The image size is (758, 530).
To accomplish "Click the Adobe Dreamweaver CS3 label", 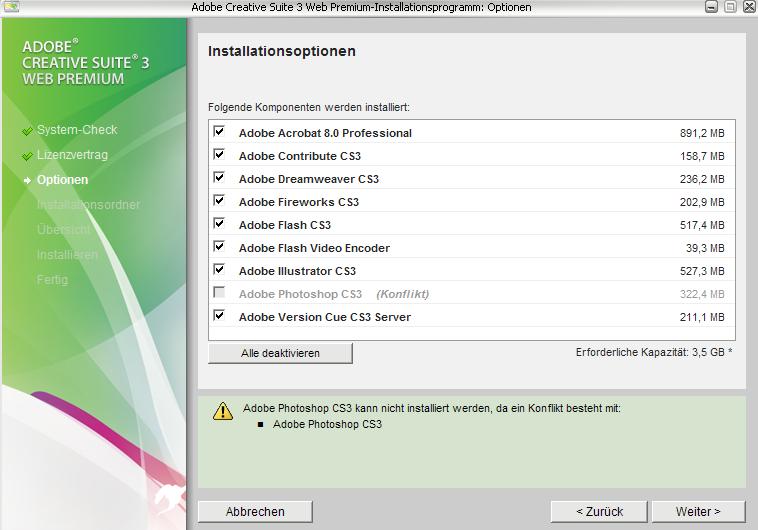I will point(309,179).
